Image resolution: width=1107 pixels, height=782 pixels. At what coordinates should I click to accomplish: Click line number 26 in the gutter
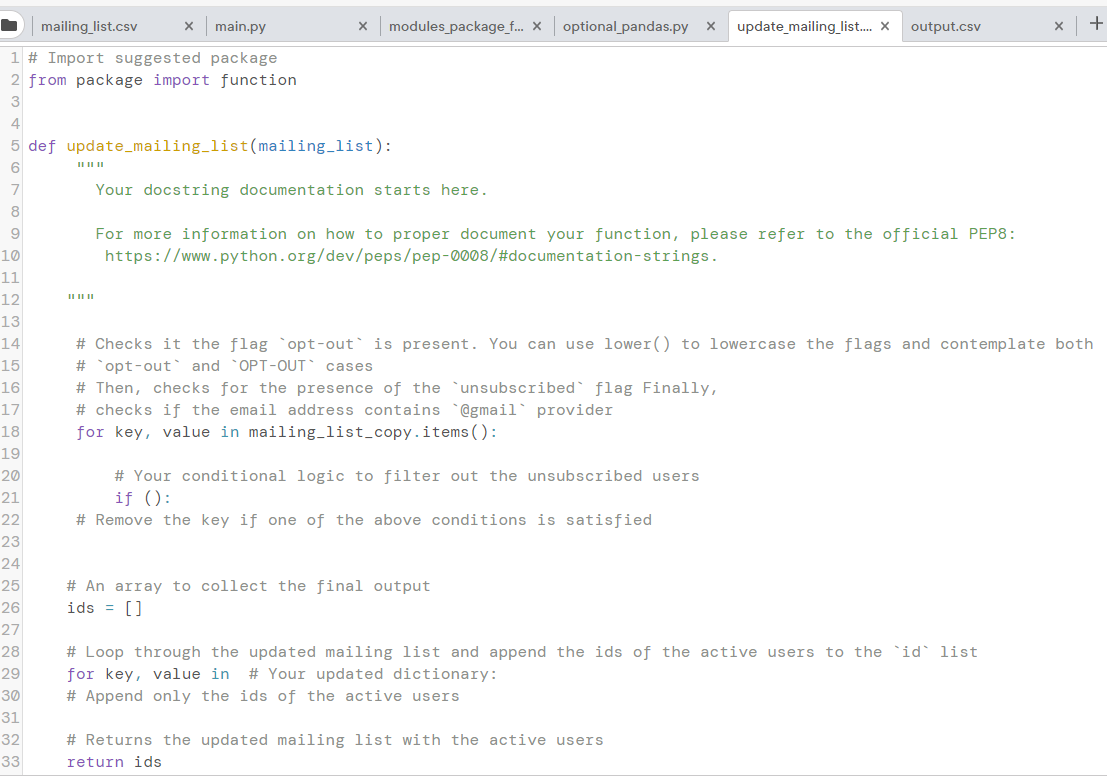[x=11, y=608]
